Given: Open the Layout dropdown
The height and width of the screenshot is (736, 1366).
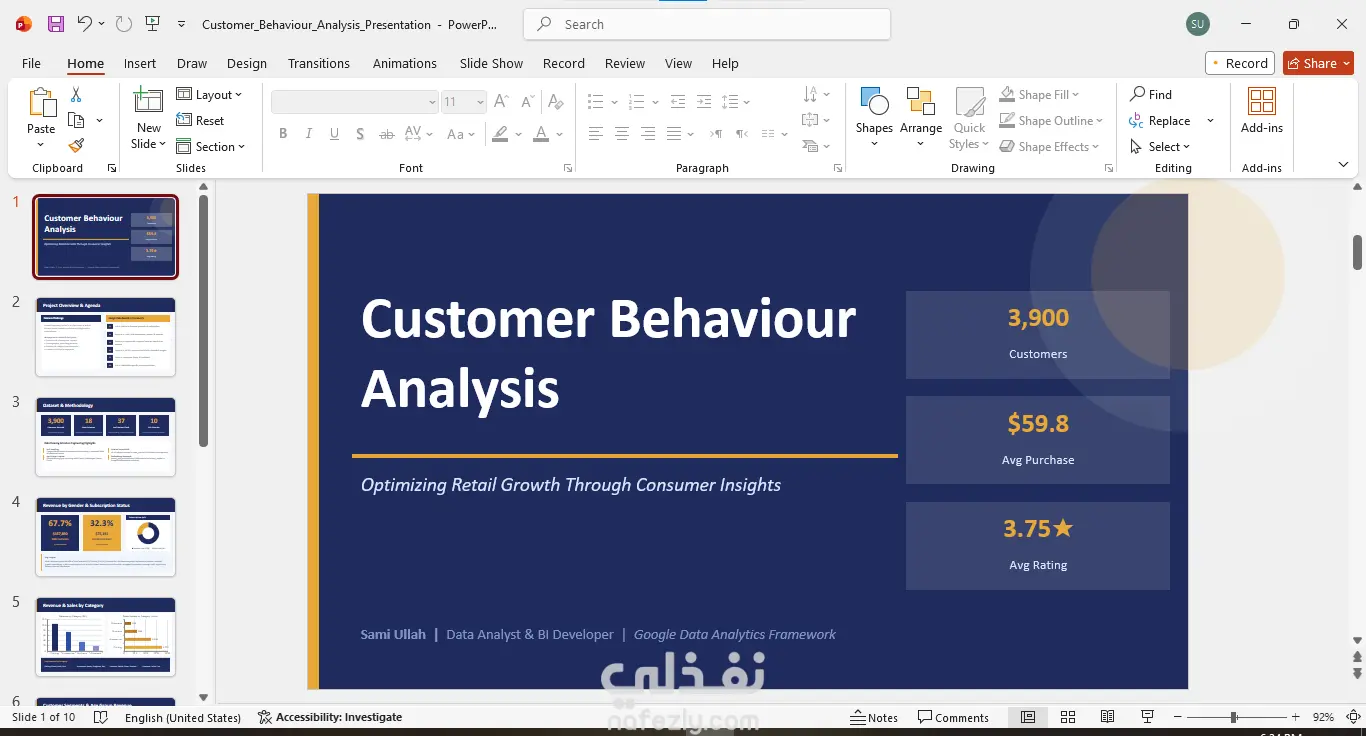Looking at the screenshot, I should tap(210, 94).
